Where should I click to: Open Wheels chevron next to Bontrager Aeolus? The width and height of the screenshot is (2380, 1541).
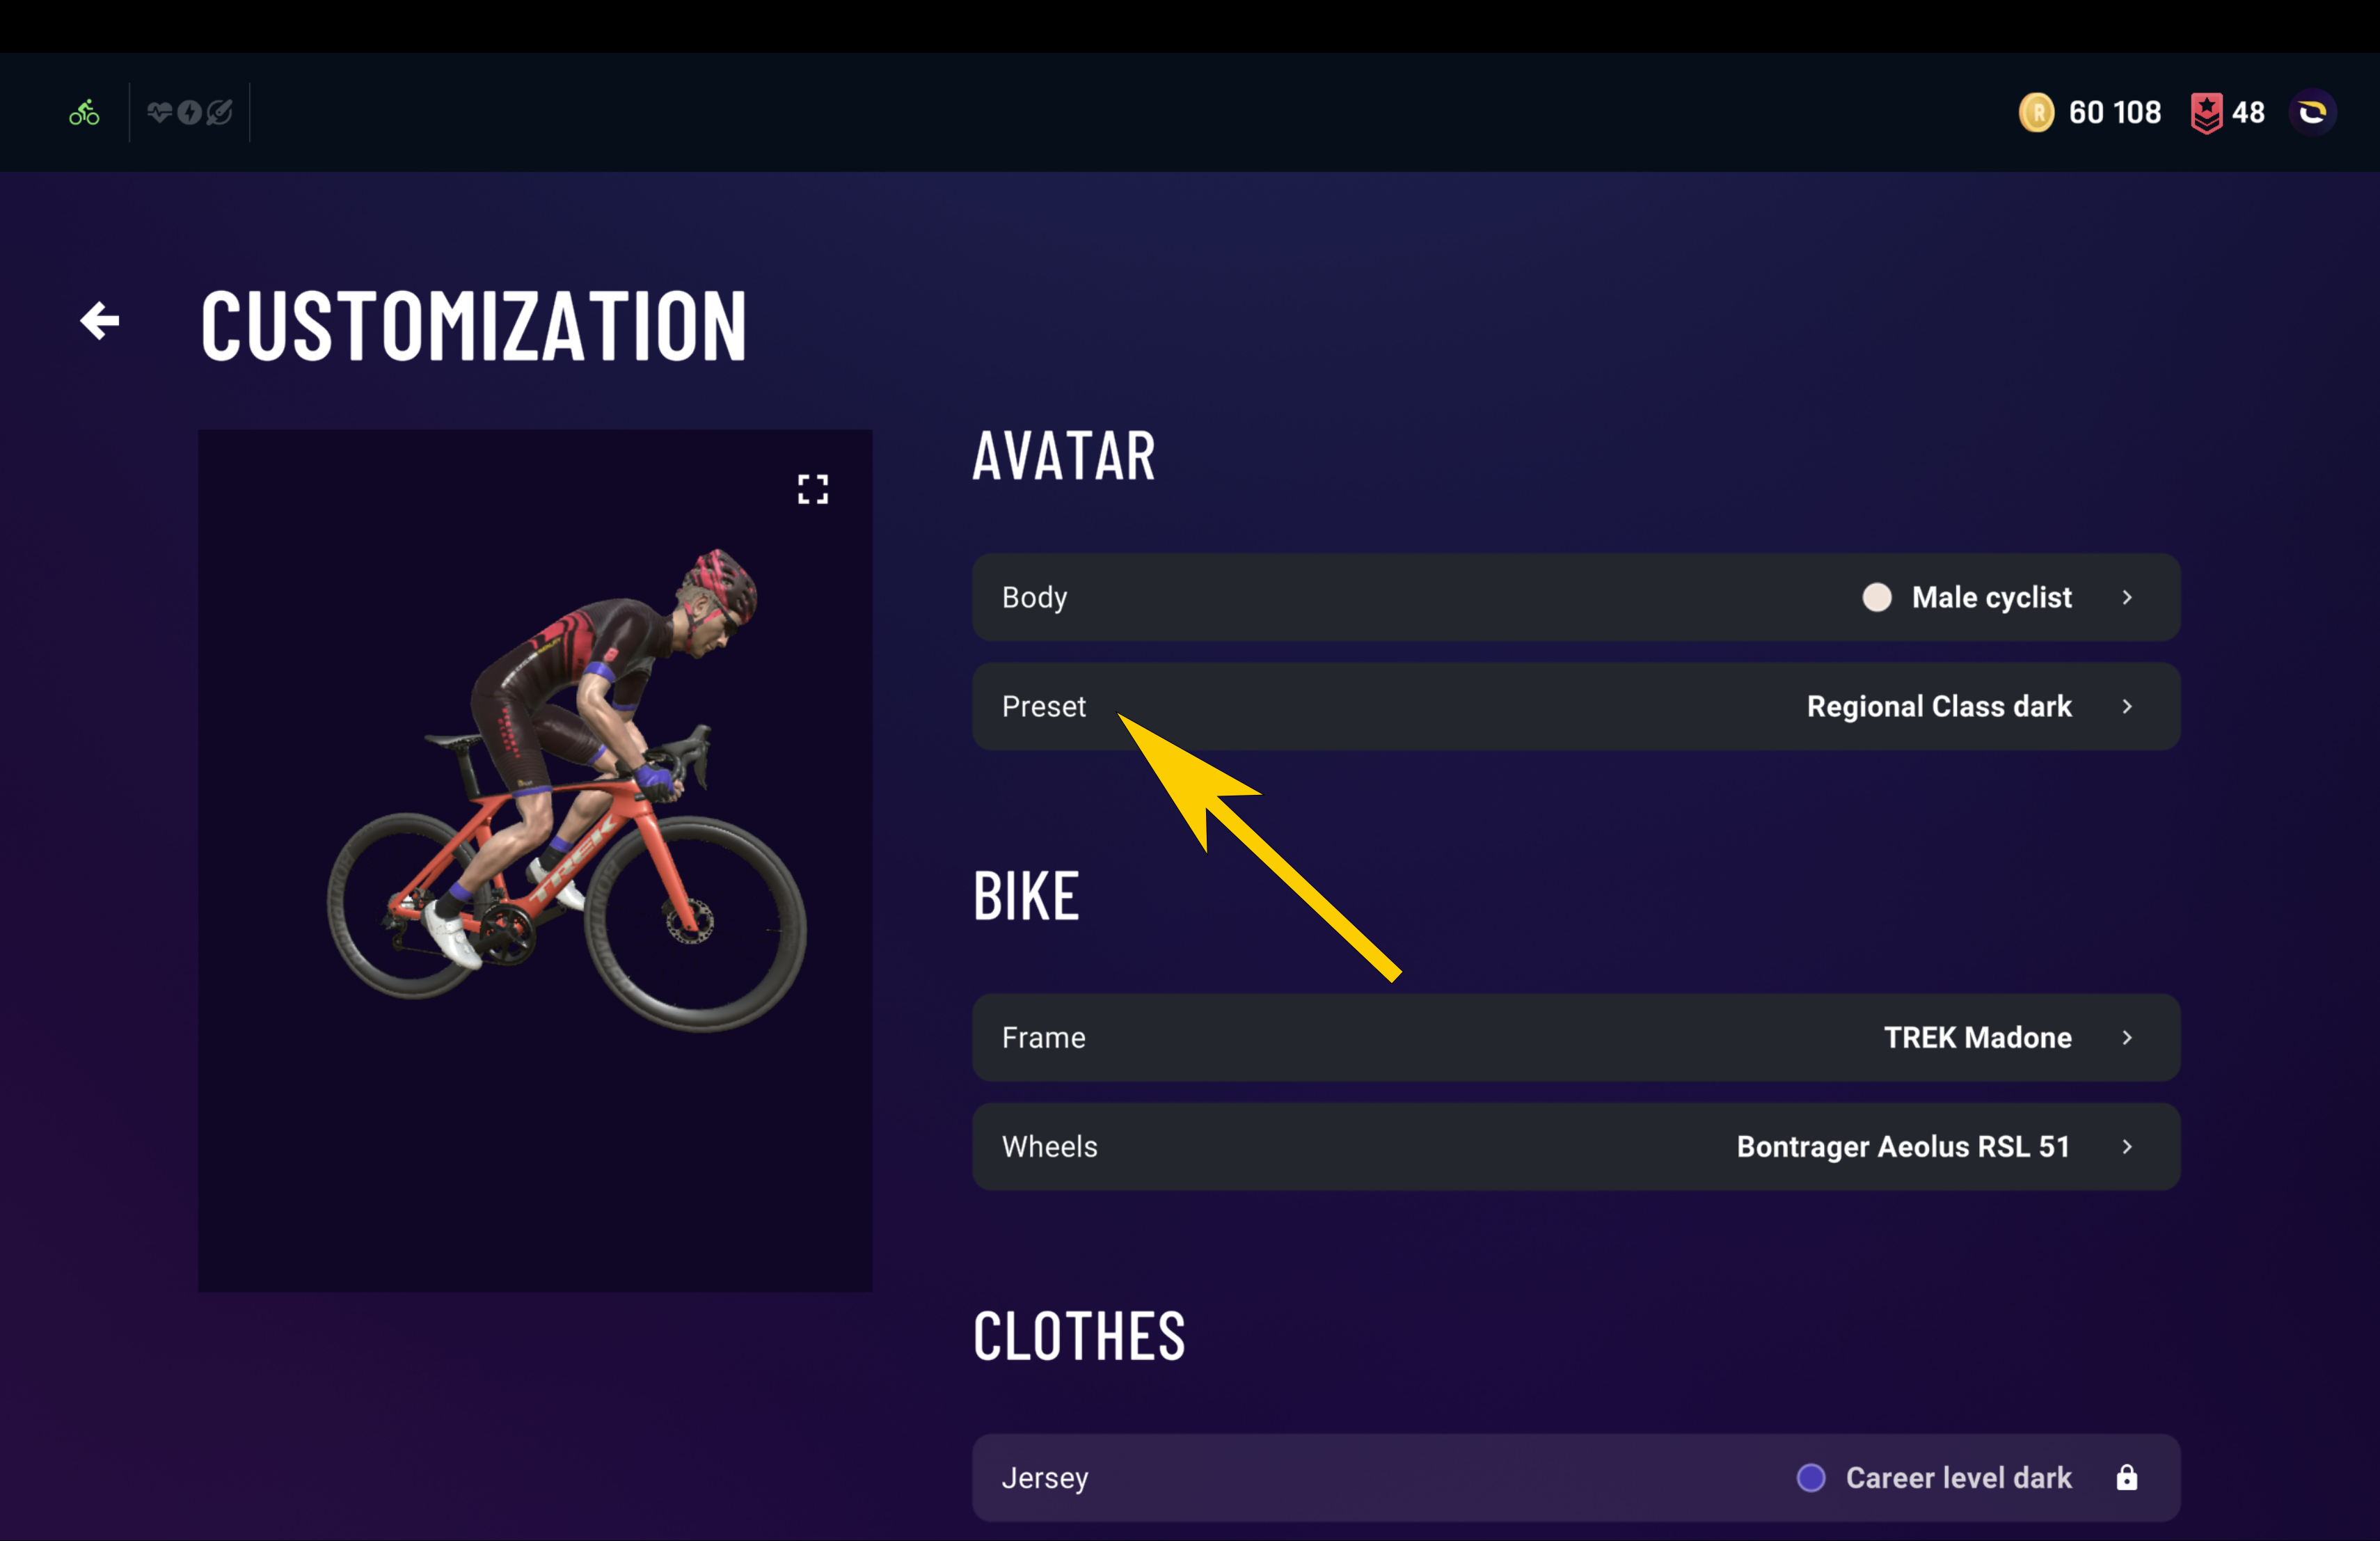coord(2127,1146)
